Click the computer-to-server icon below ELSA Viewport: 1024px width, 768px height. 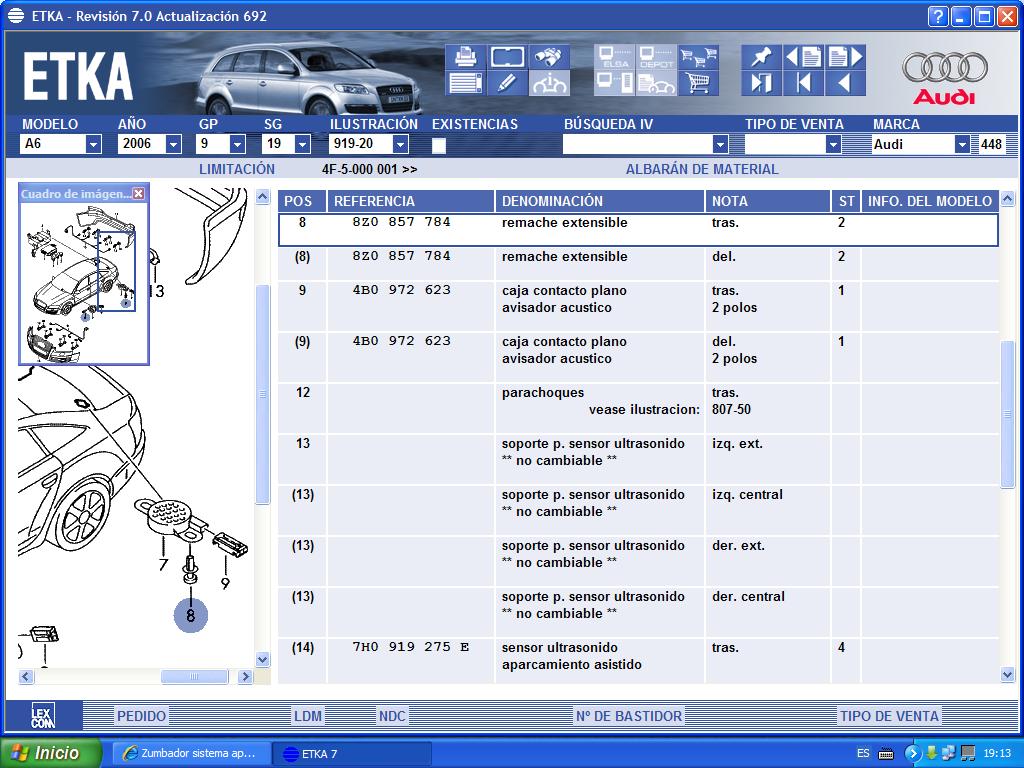tap(615, 84)
